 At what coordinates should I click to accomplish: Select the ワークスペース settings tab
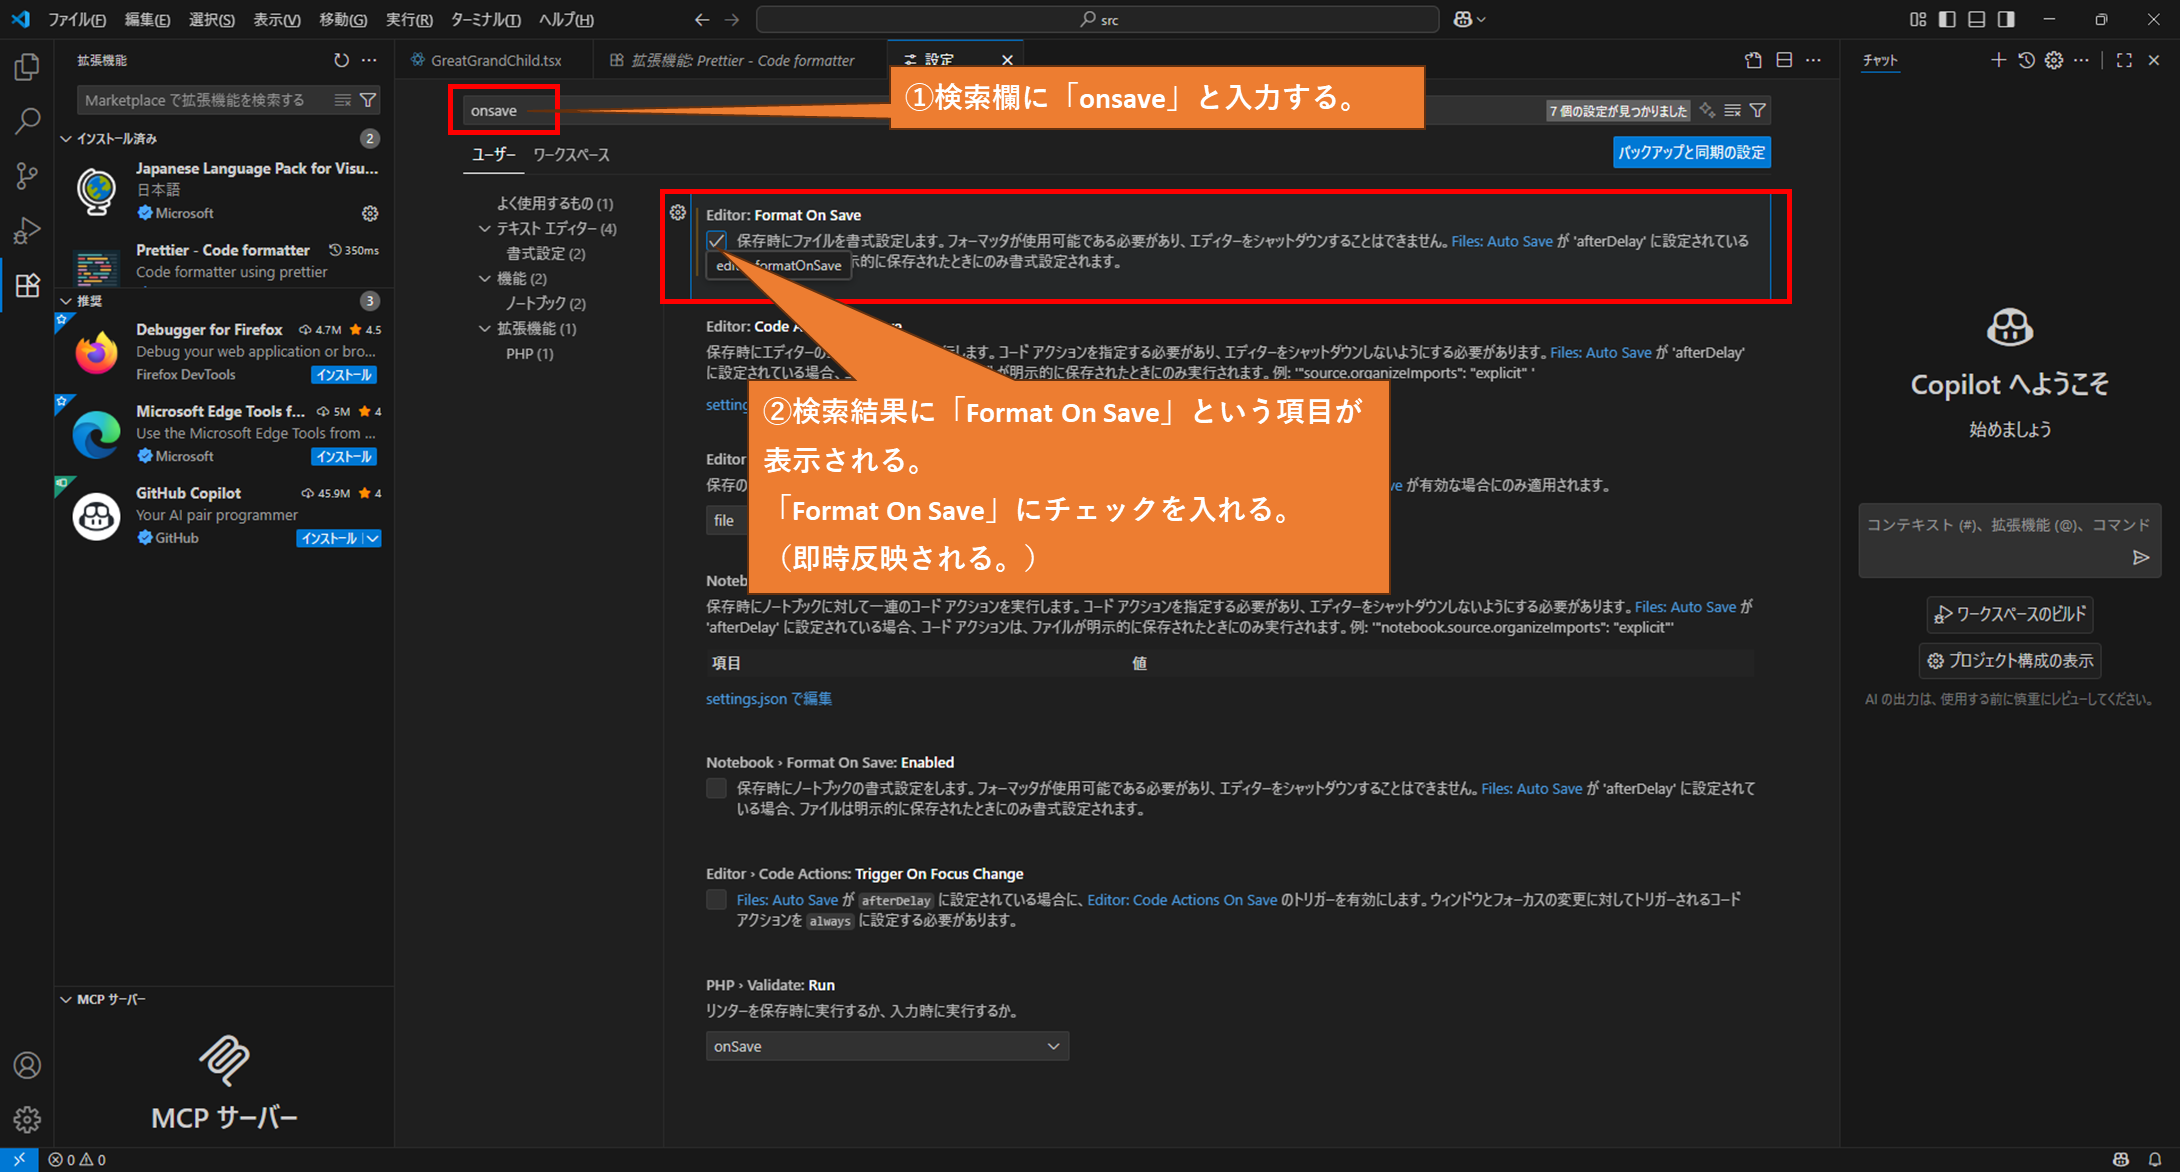[x=571, y=154]
